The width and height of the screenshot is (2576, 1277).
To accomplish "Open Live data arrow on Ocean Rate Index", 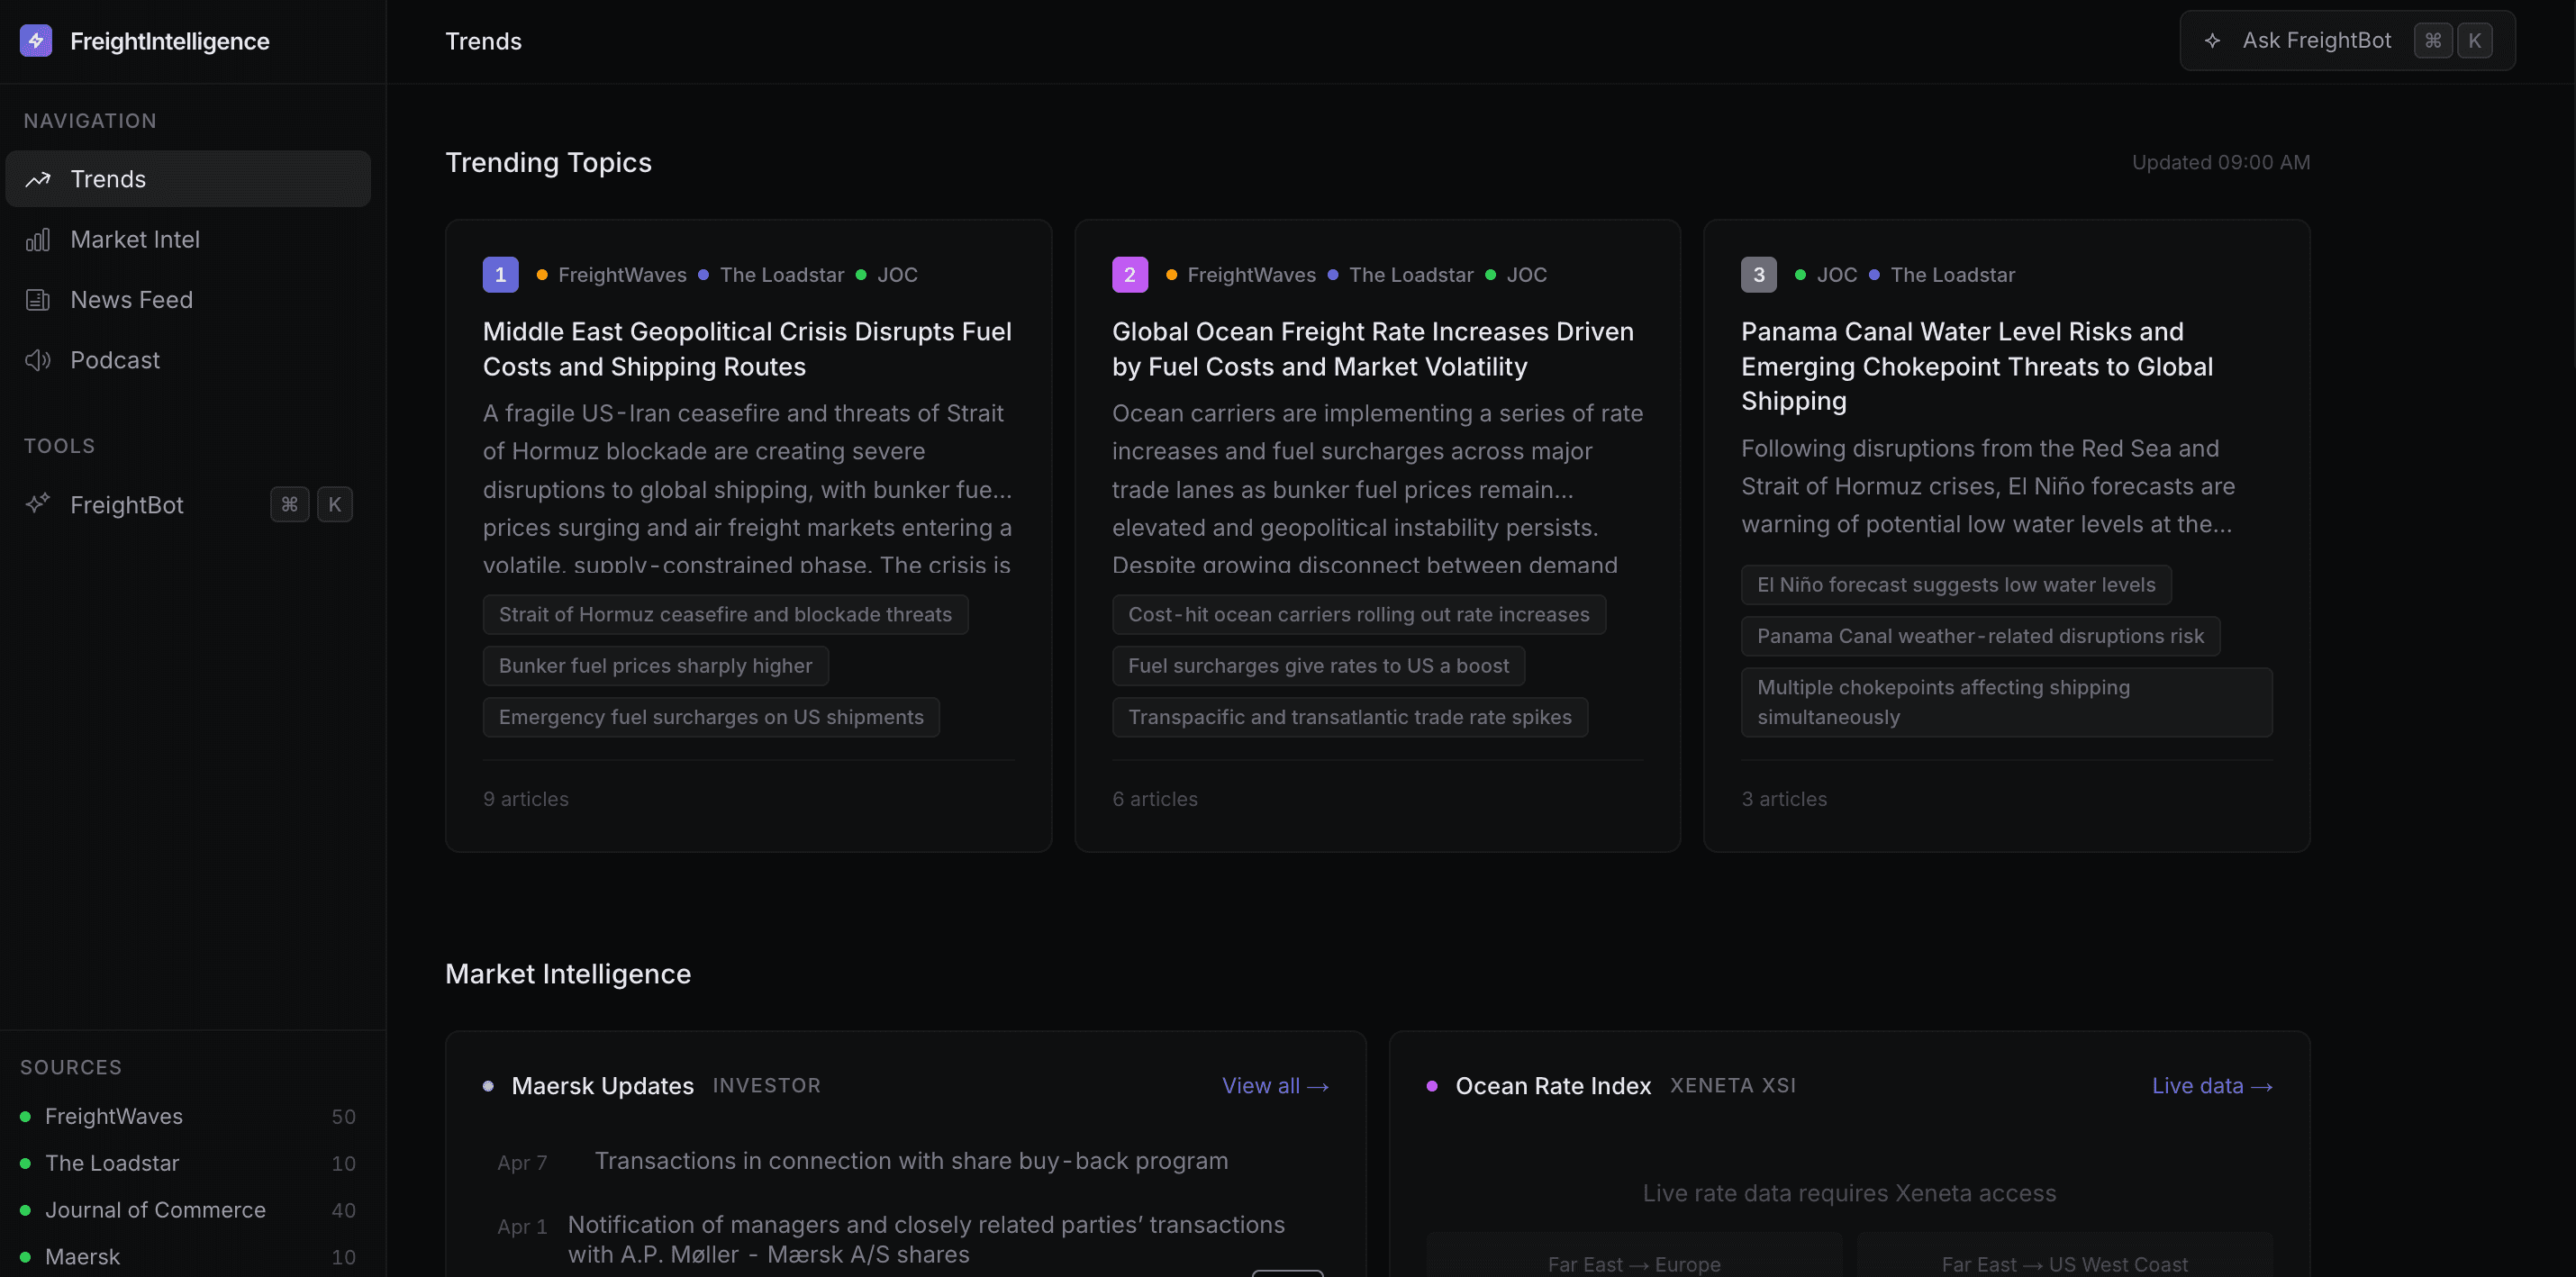I will [2212, 1086].
